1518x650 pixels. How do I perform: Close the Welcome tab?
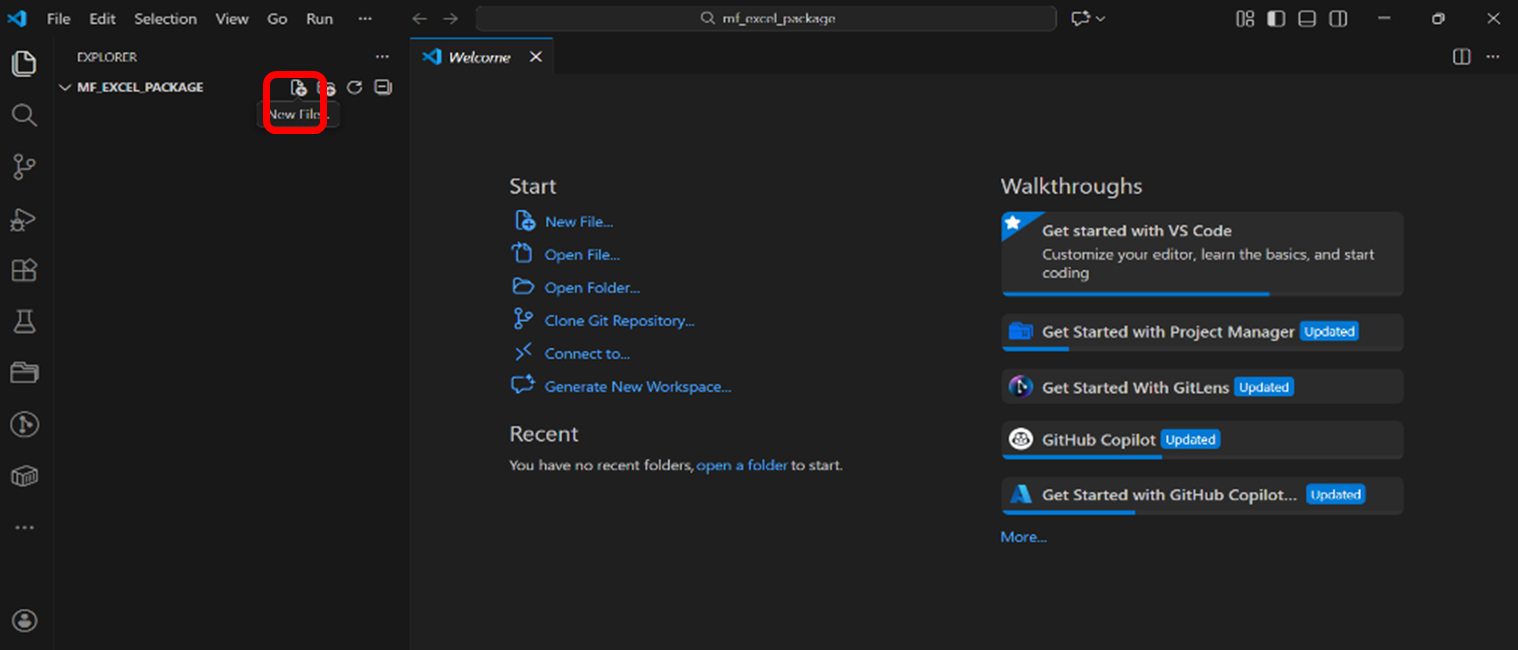point(535,57)
